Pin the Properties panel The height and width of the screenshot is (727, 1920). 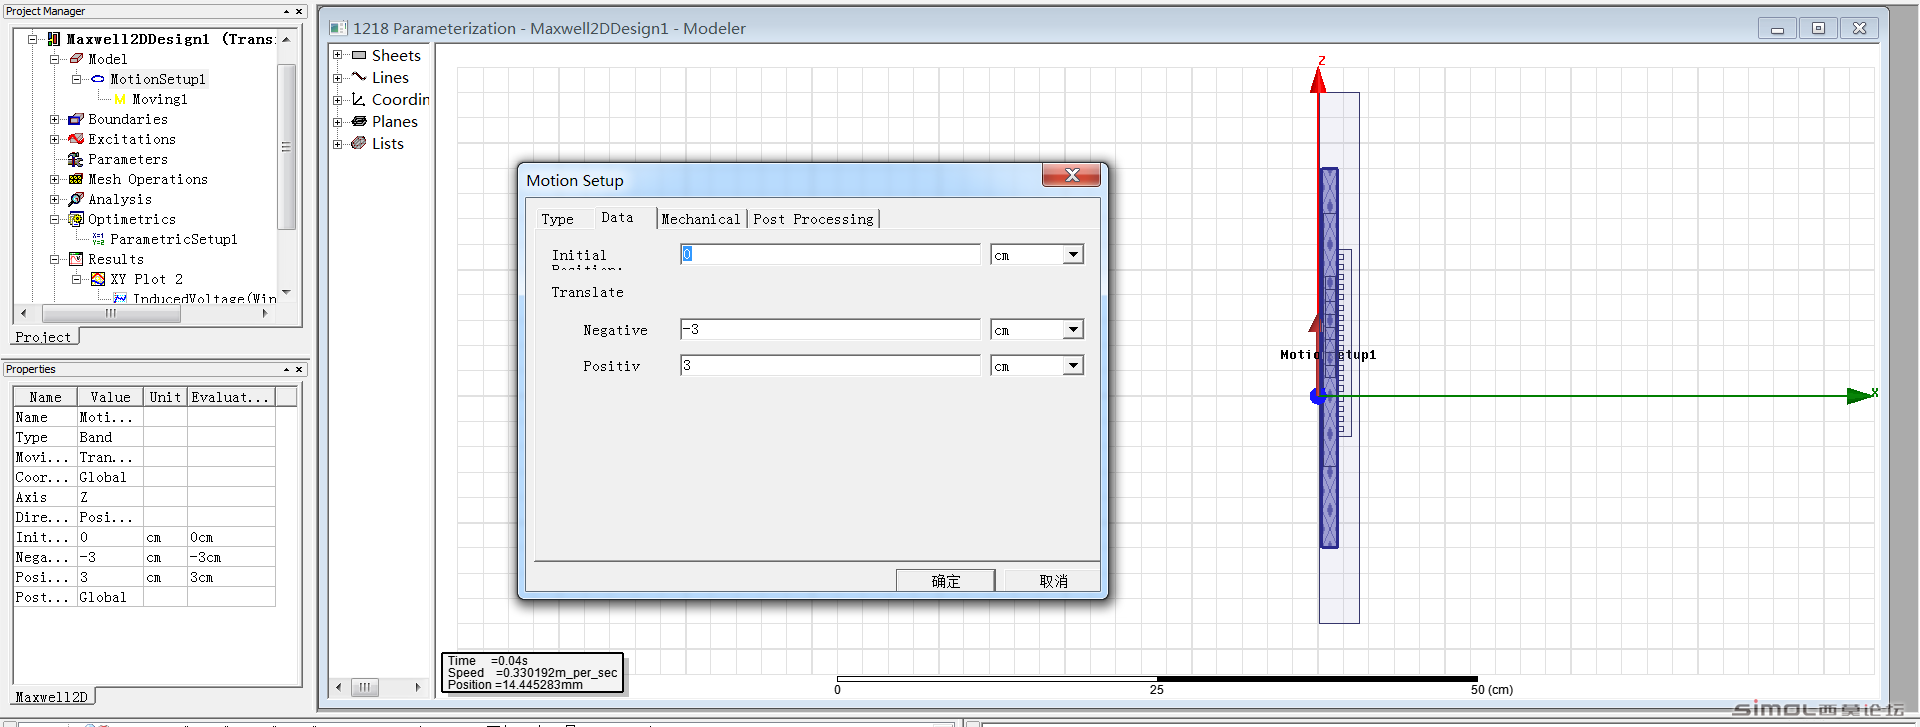click(286, 369)
